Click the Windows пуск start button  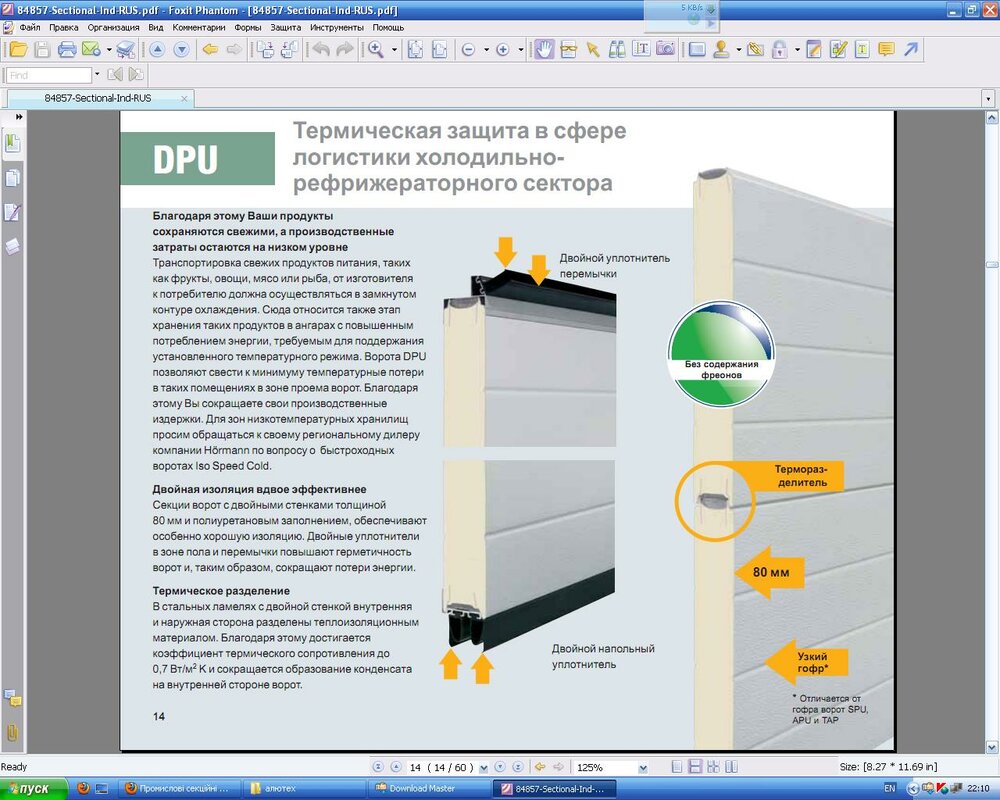pyautogui.click(x=33, y=789)
